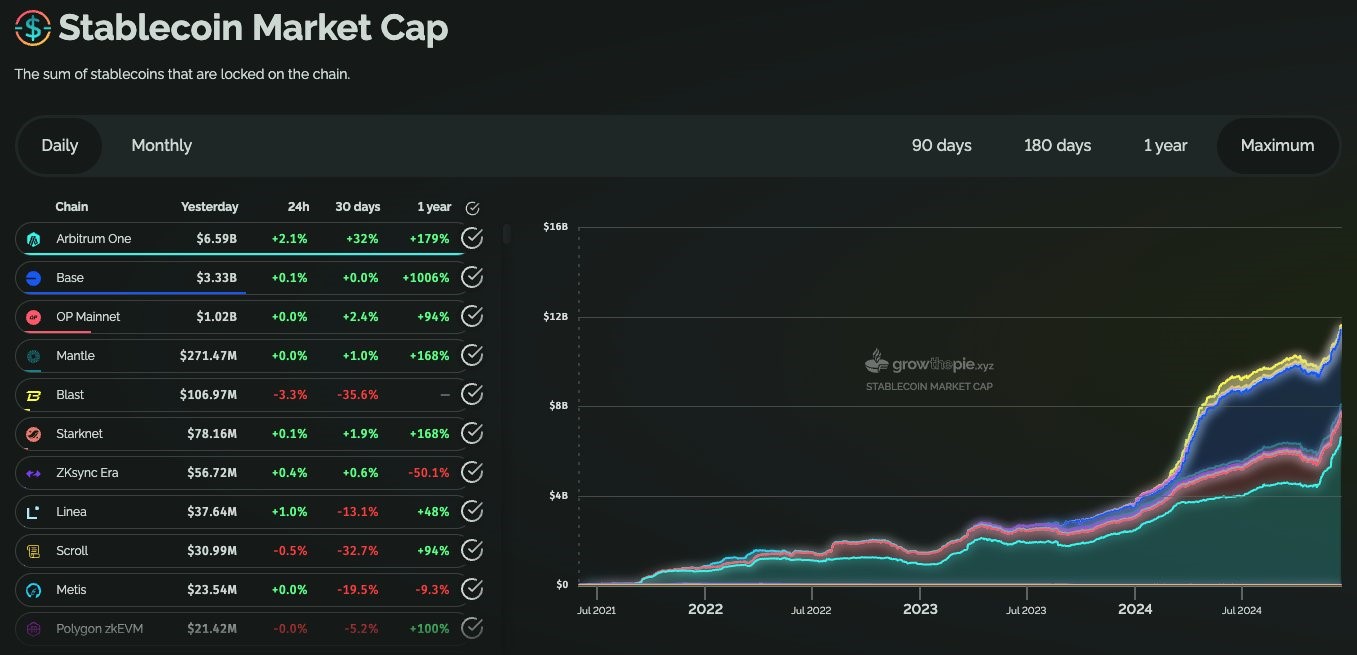This screenshot has height=655, width=1357.
Task: Click the ZKsync Era chain logo
Action: point(33,473)
